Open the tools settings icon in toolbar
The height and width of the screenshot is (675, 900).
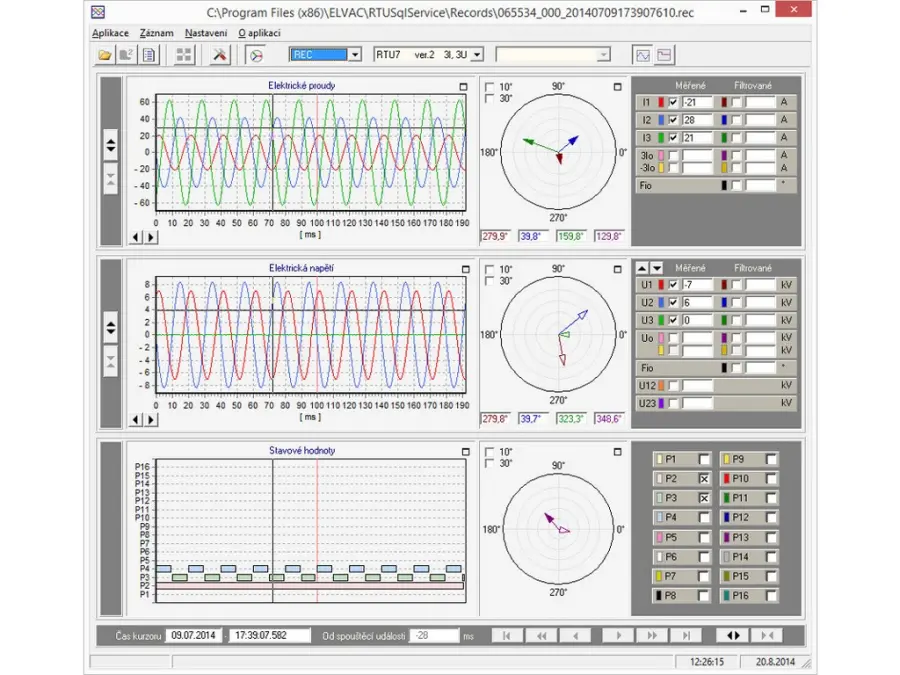point(221,55)
